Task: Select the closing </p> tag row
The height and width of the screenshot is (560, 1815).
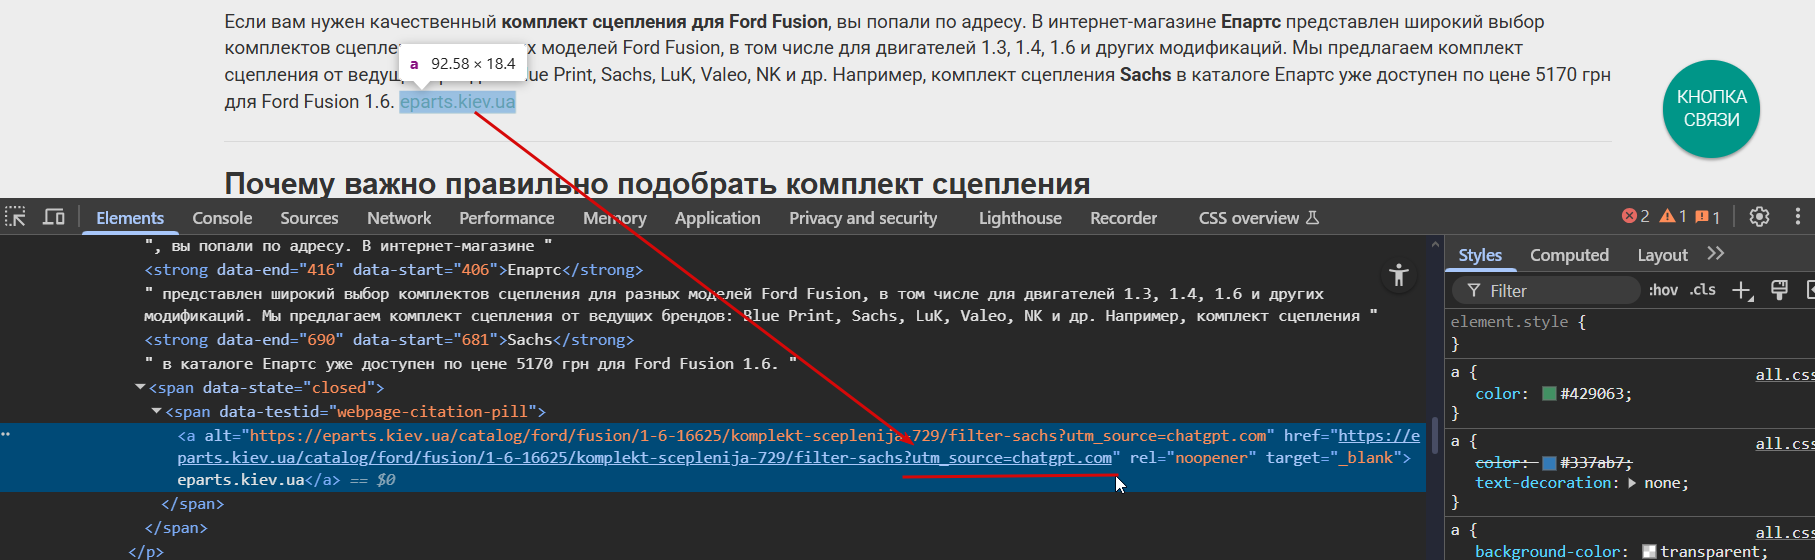Action: 146,552
